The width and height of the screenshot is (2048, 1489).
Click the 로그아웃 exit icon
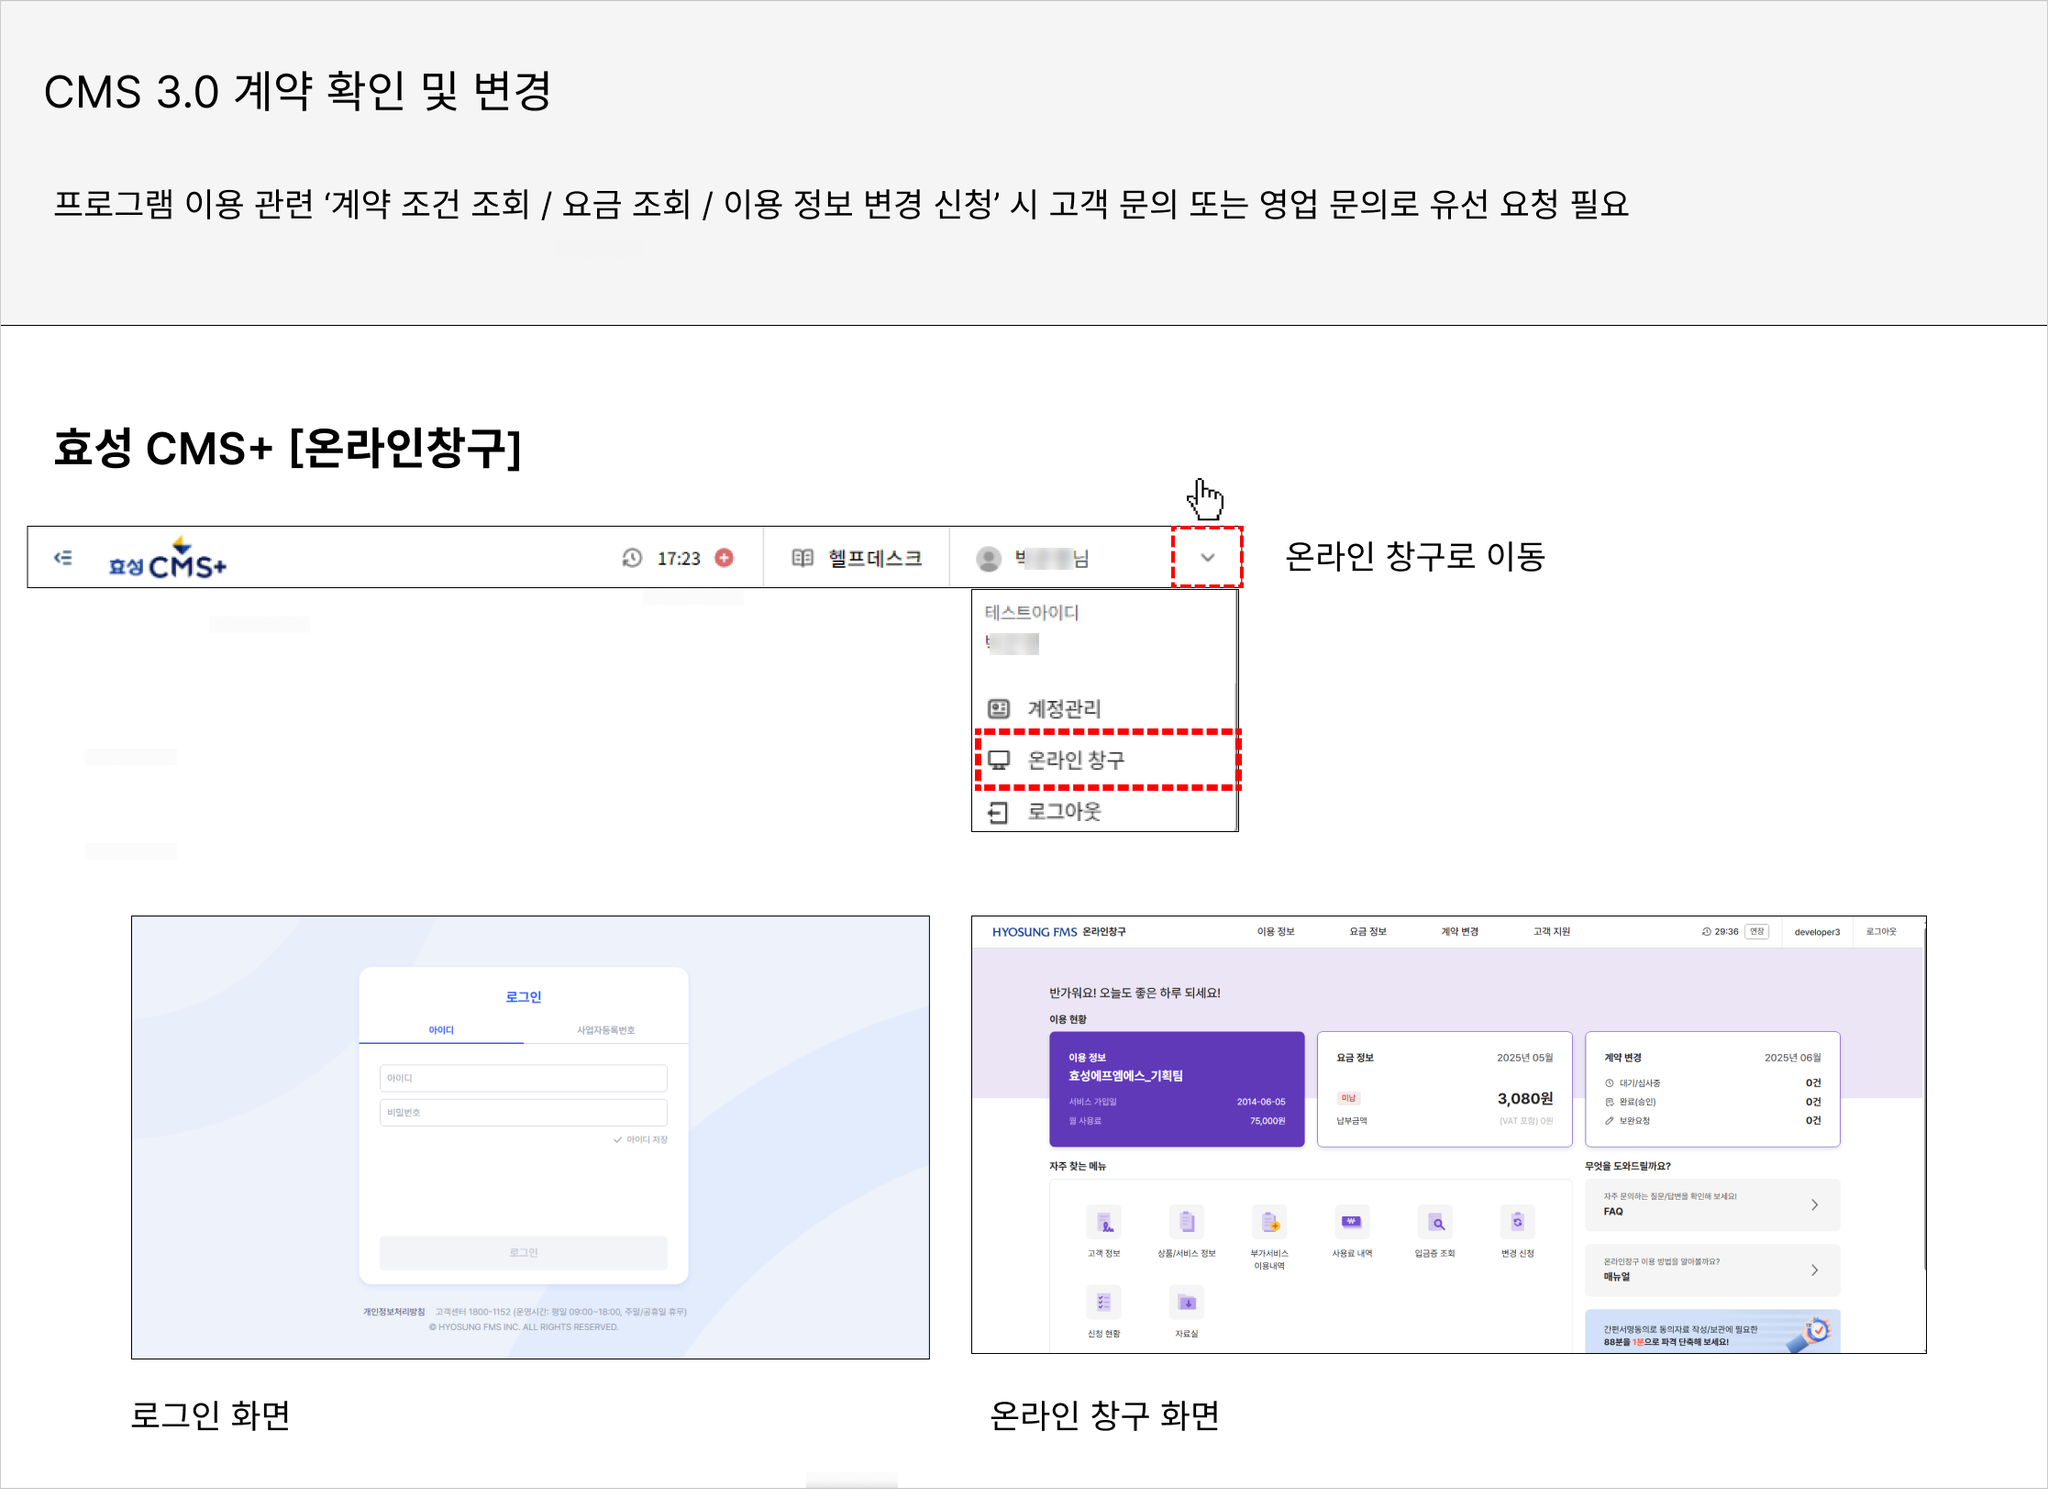pos(998,812)
